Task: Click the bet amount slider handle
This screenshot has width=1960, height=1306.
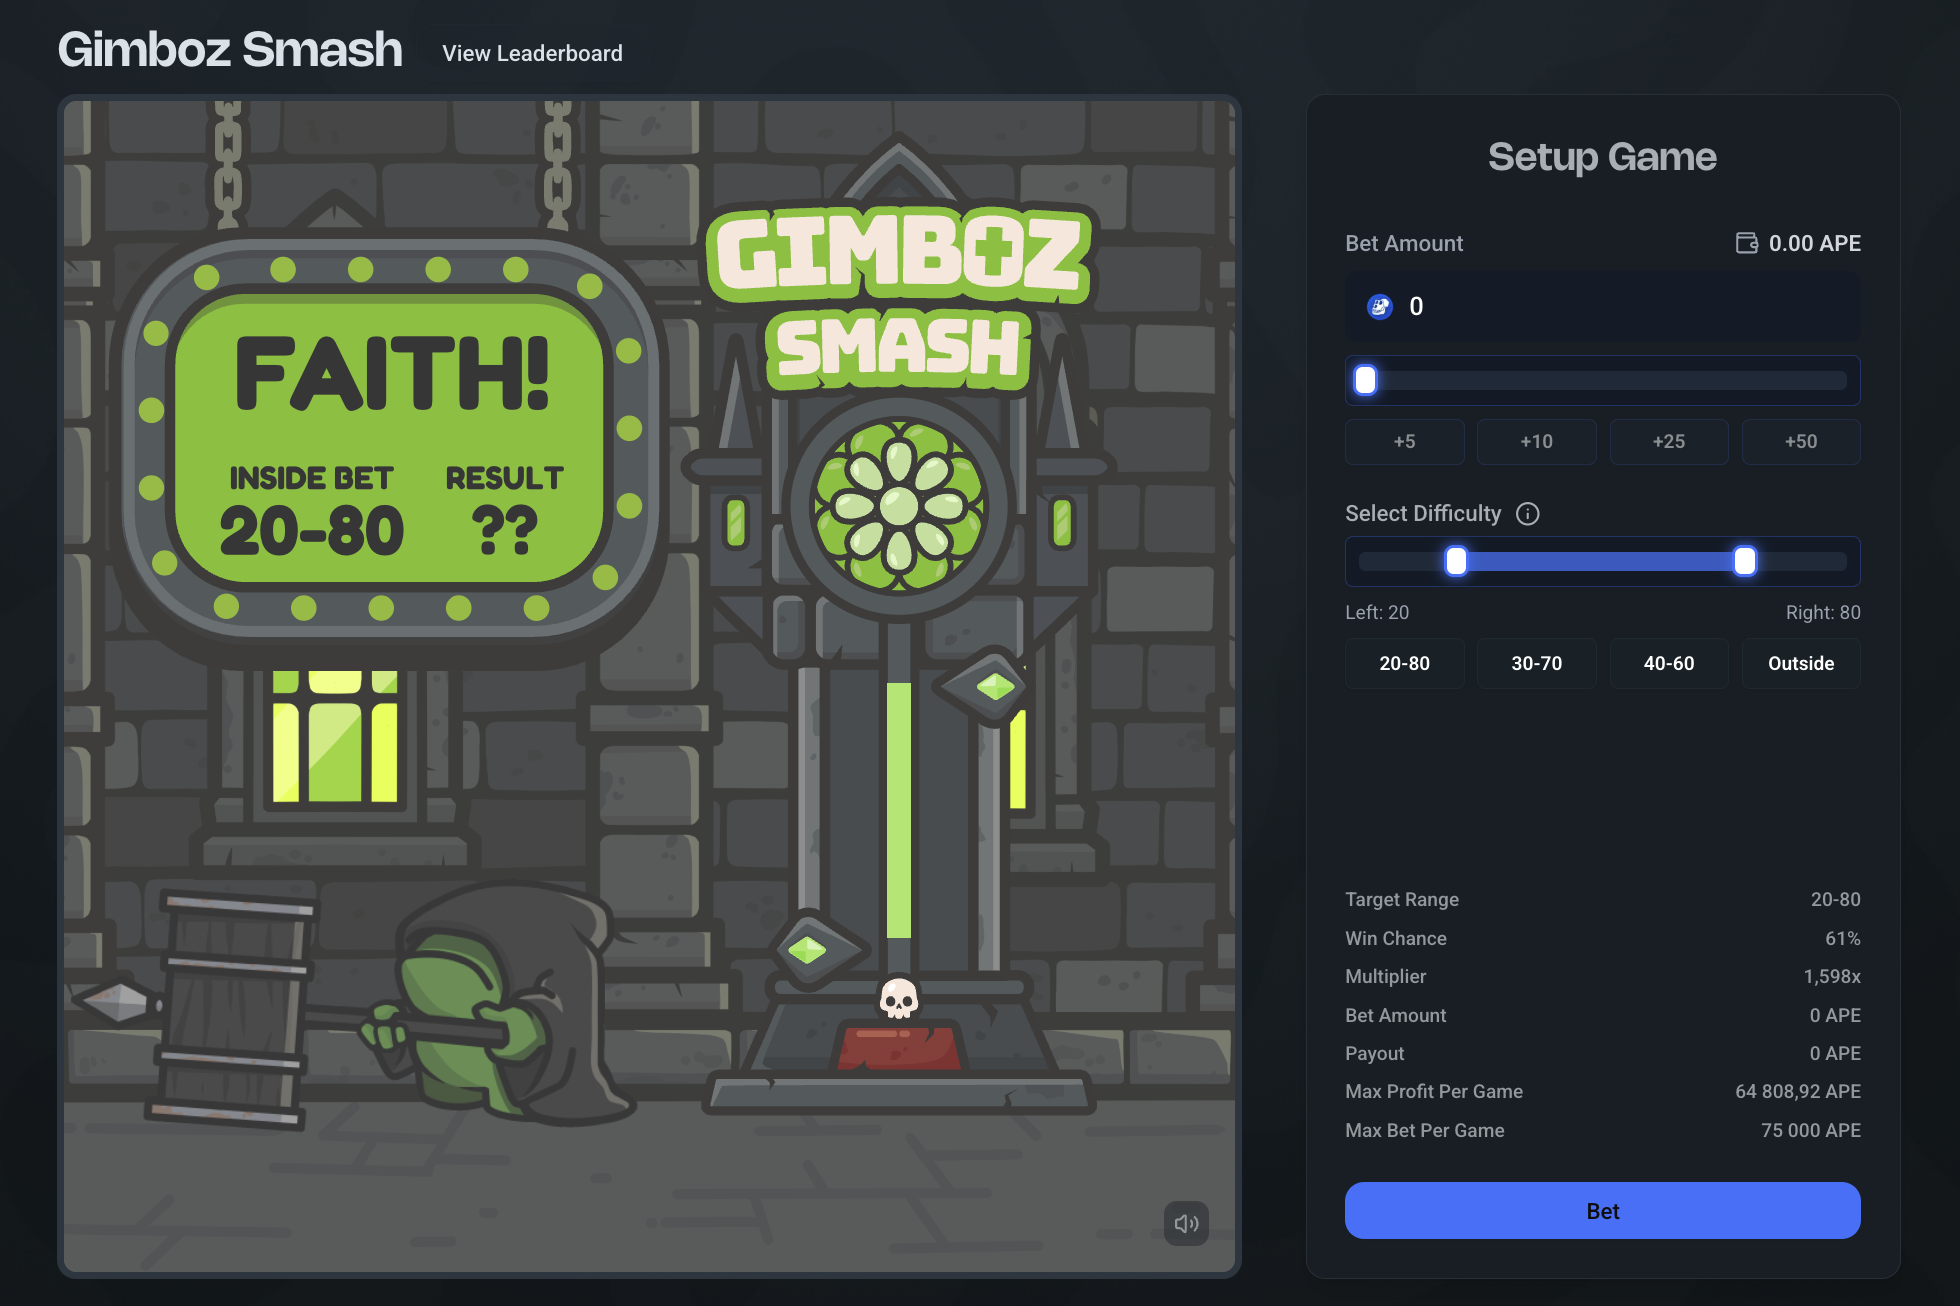Action: click(x=1365, y=380)
